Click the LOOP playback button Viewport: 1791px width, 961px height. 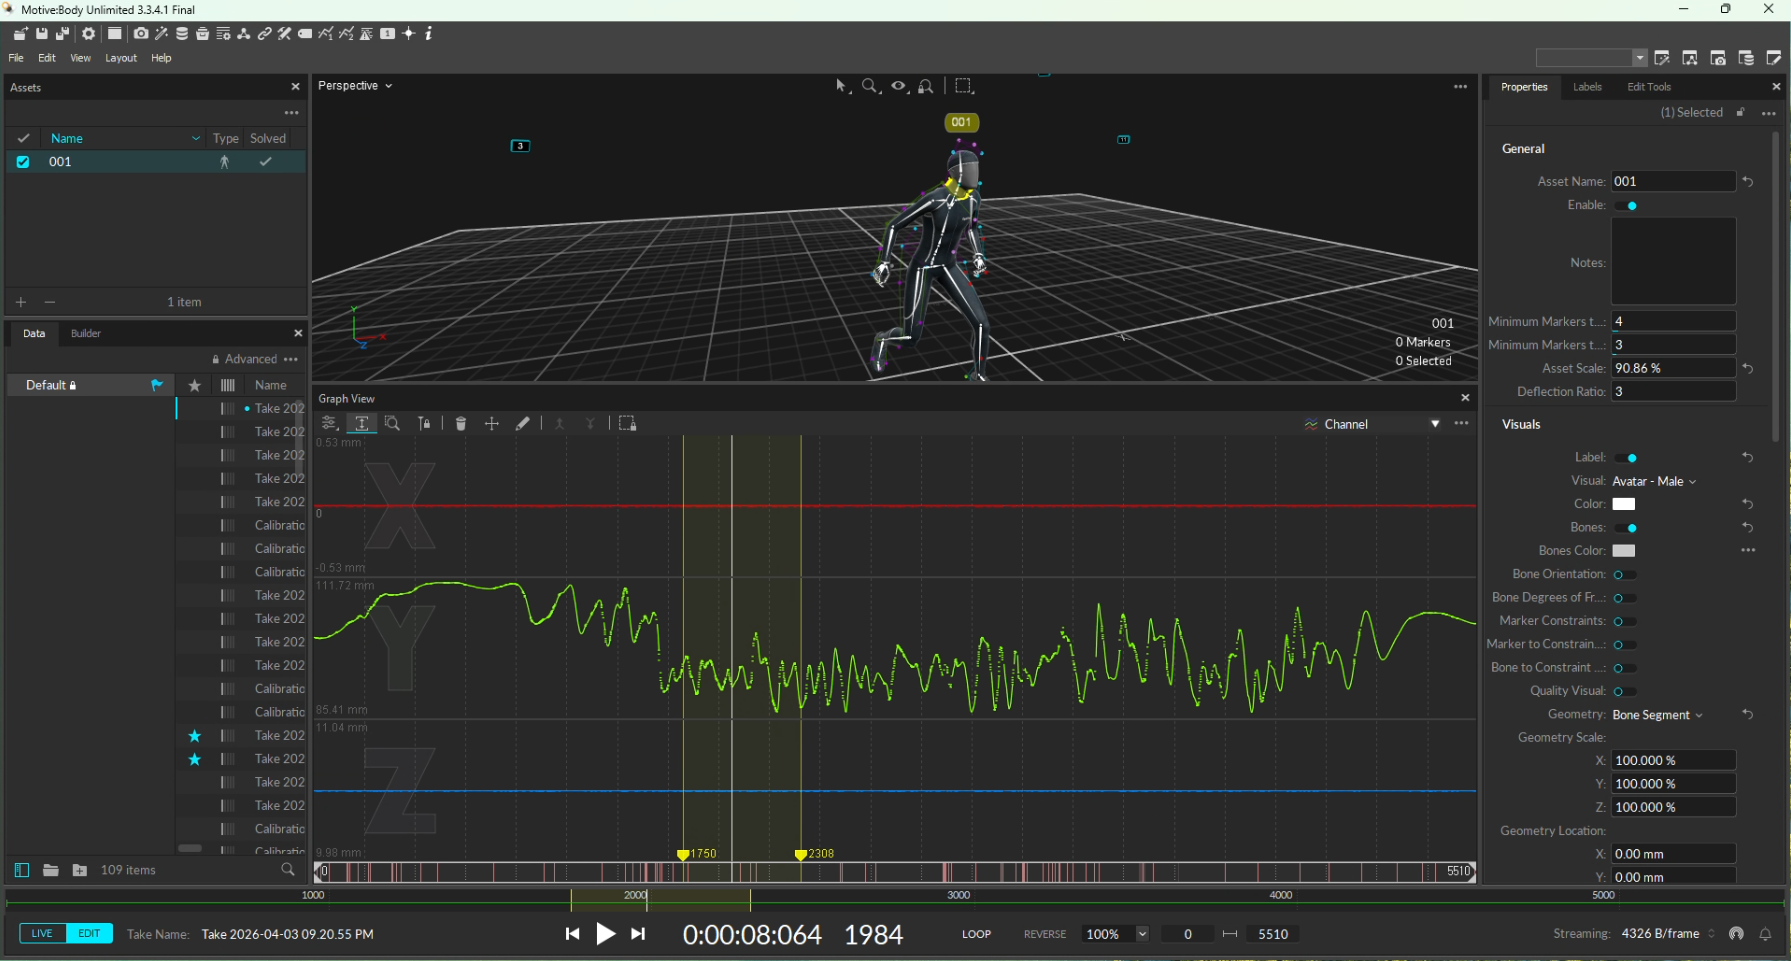click(976, 934)
